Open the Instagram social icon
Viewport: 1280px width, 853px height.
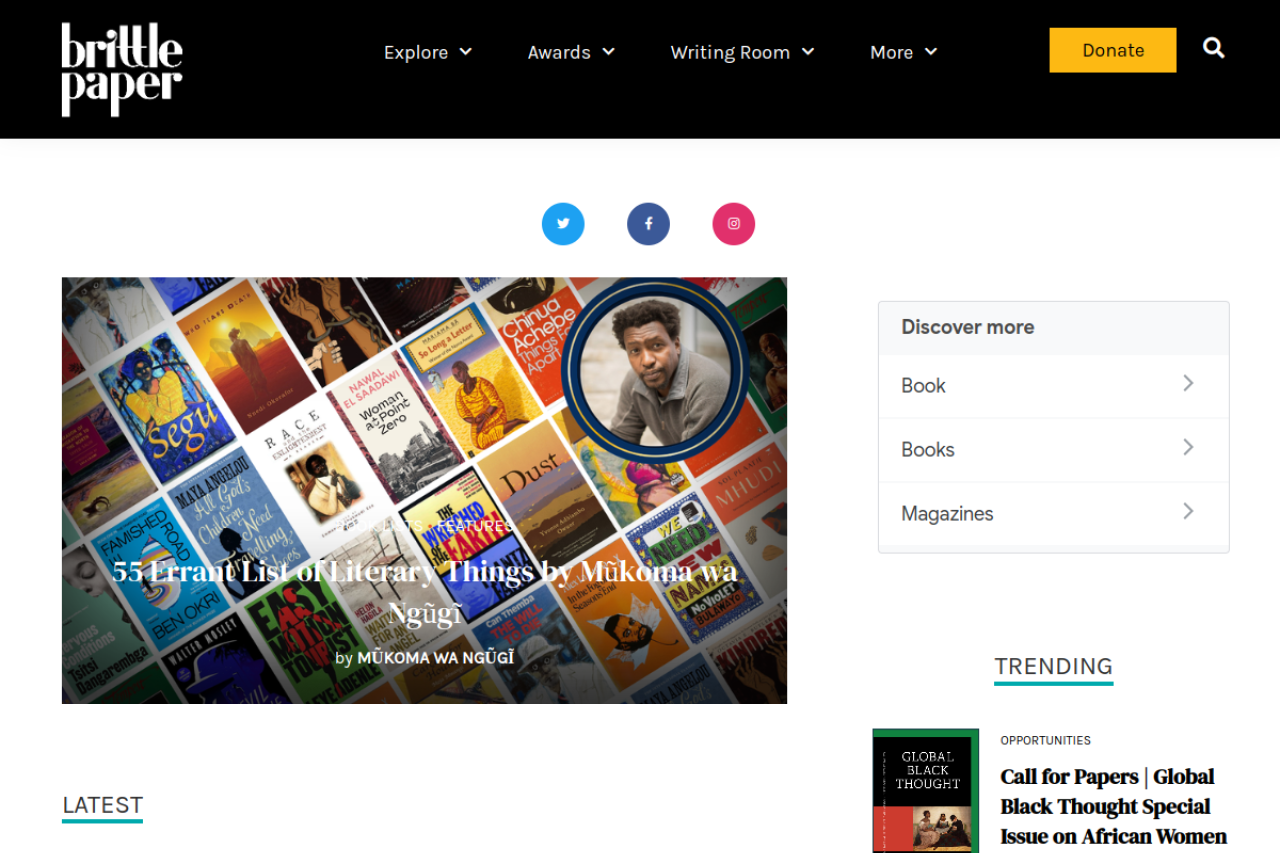[733, 224]
